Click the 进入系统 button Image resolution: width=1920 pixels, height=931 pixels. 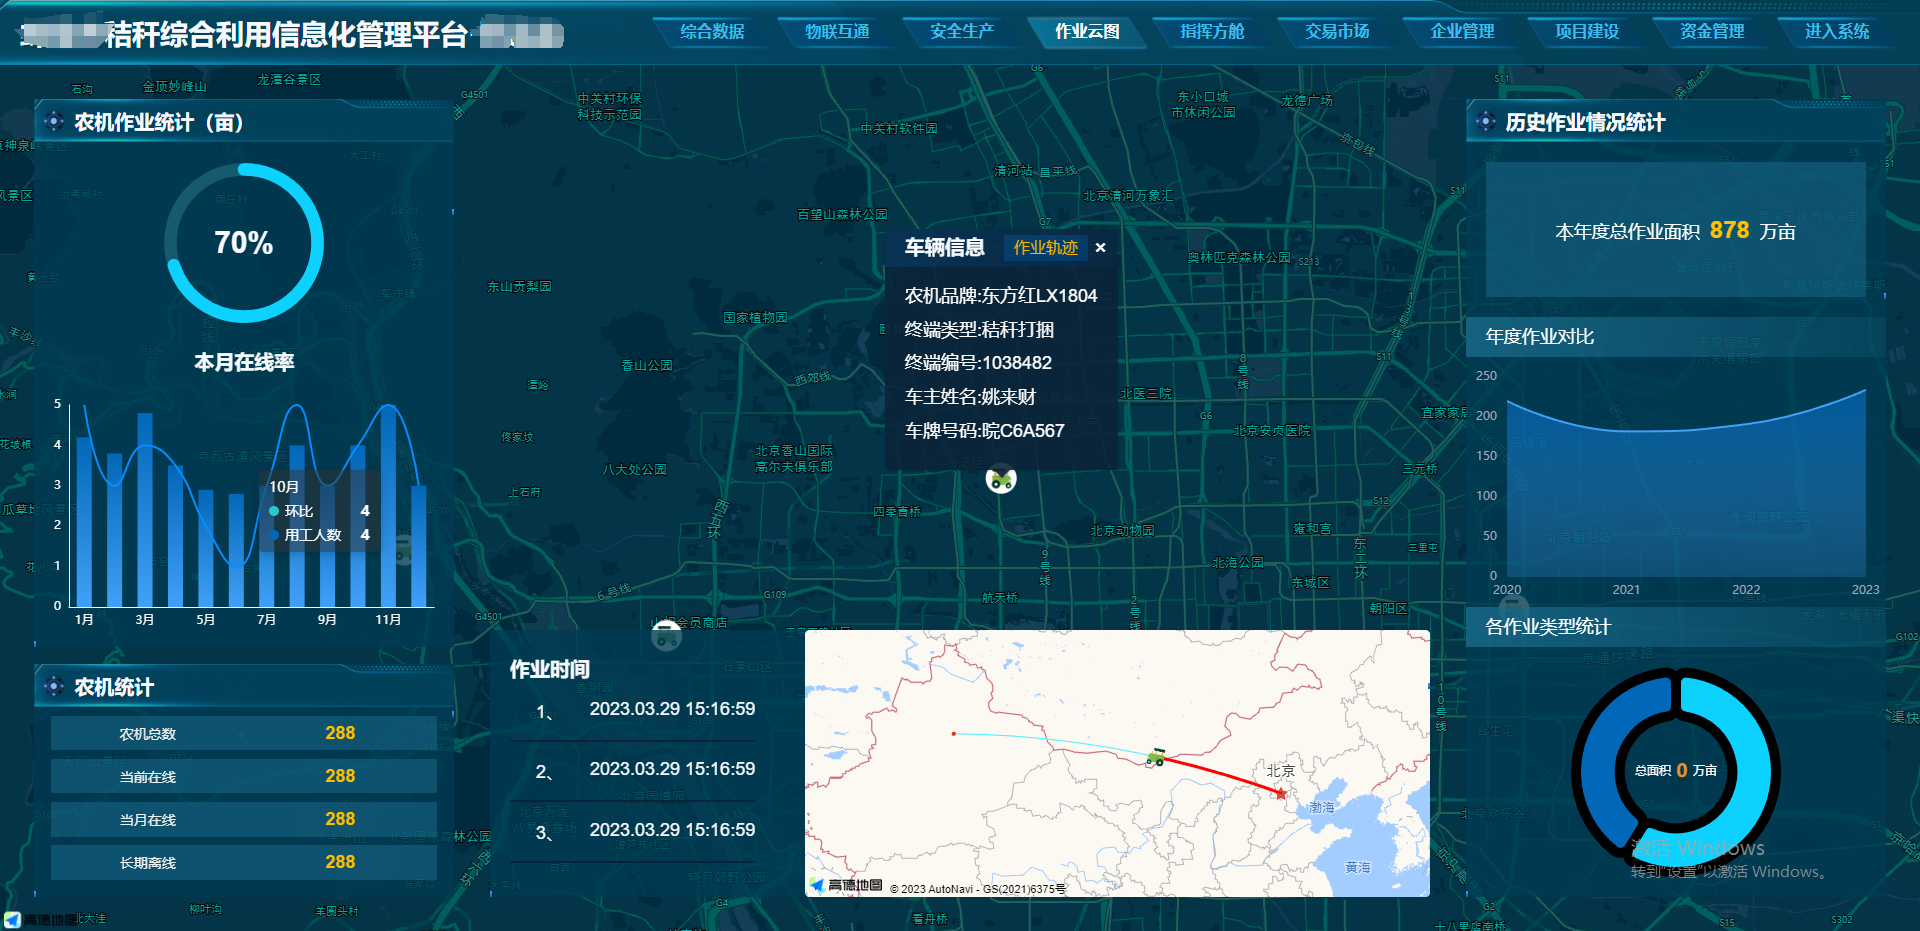click(x=1837, y=32)
